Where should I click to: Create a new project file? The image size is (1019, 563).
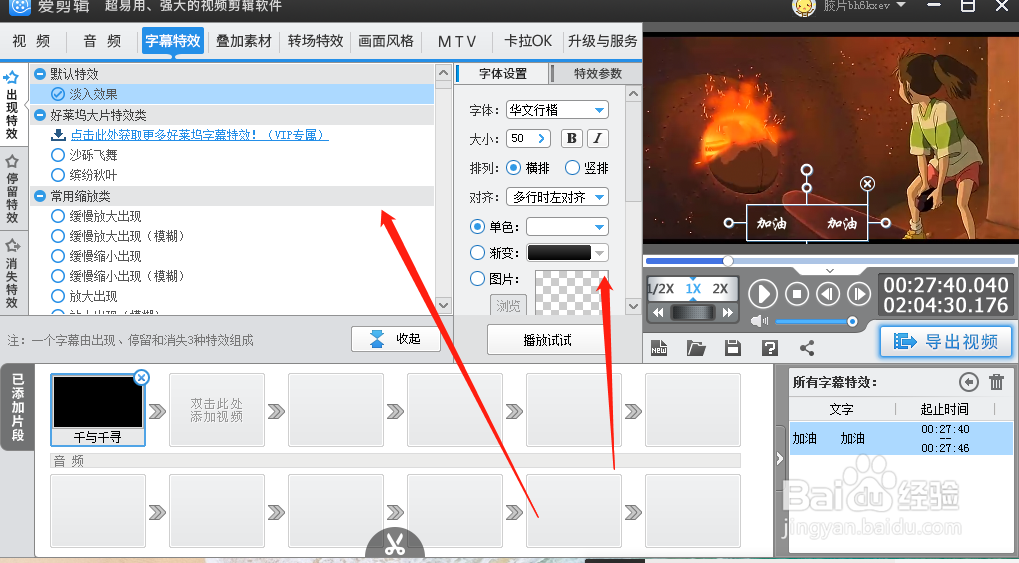click(659, 348)
